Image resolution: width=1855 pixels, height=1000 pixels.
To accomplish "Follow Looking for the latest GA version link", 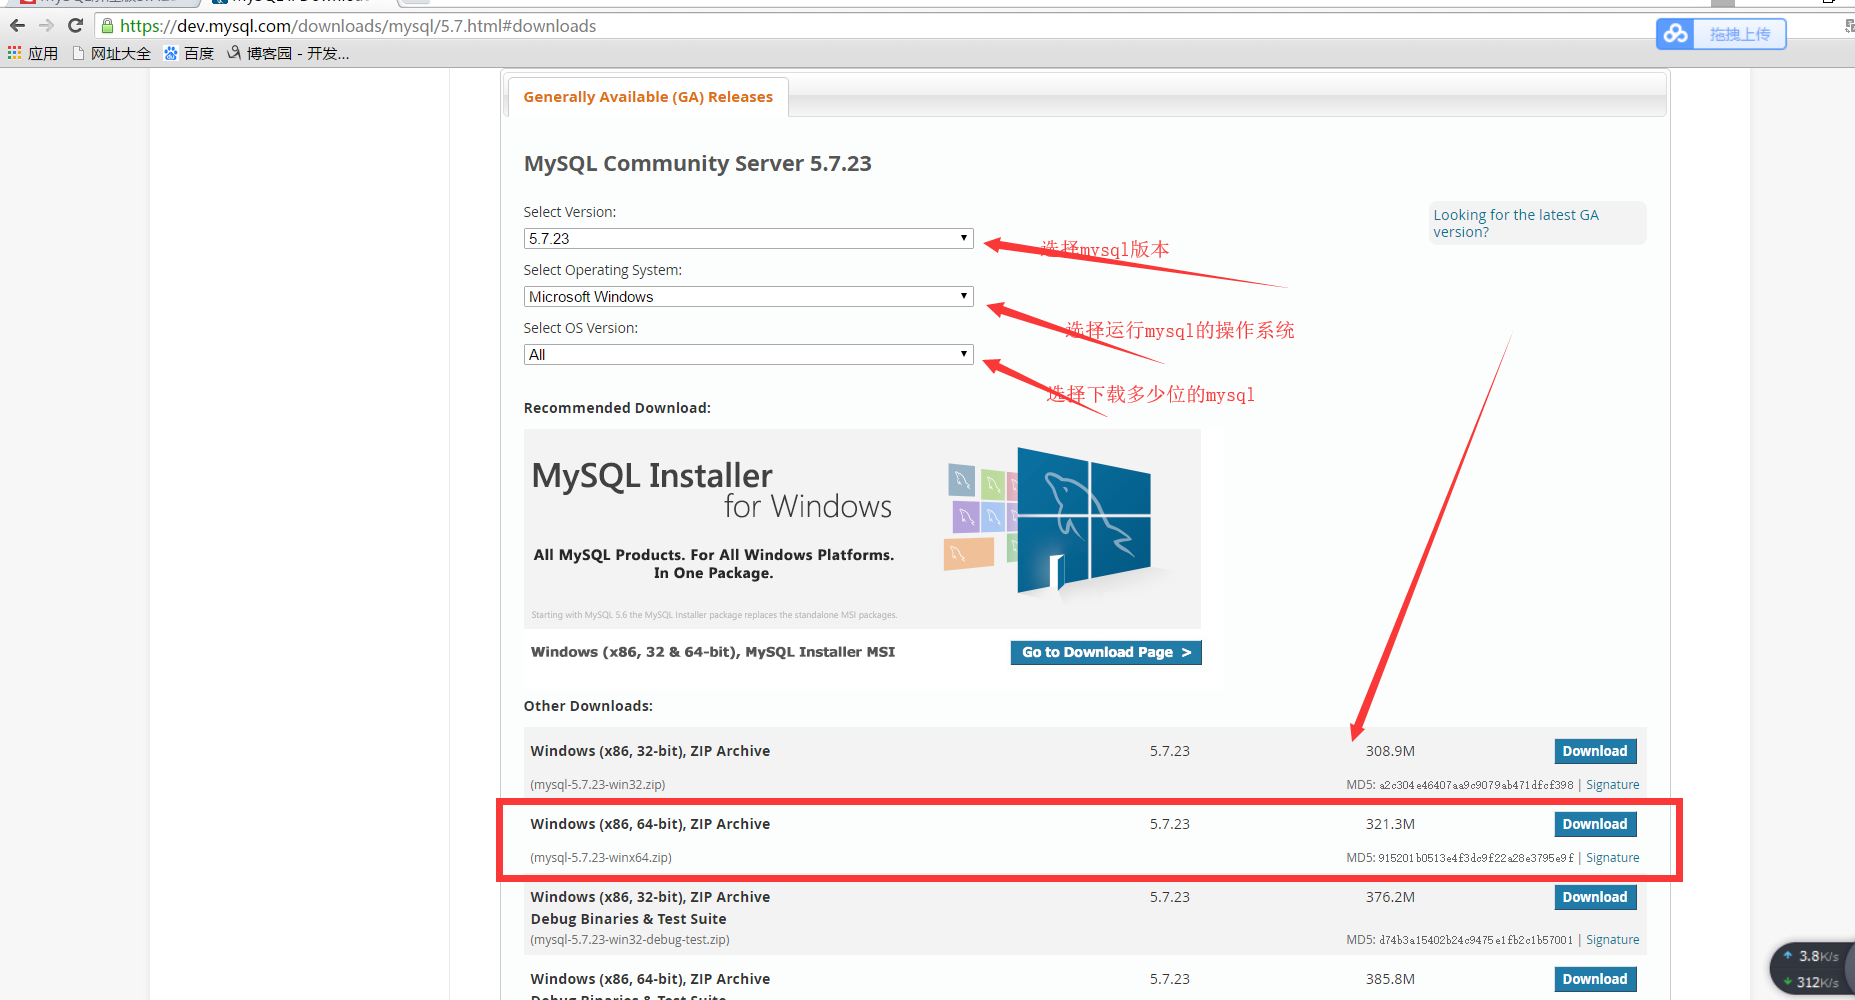I will tap(1515, 223).
